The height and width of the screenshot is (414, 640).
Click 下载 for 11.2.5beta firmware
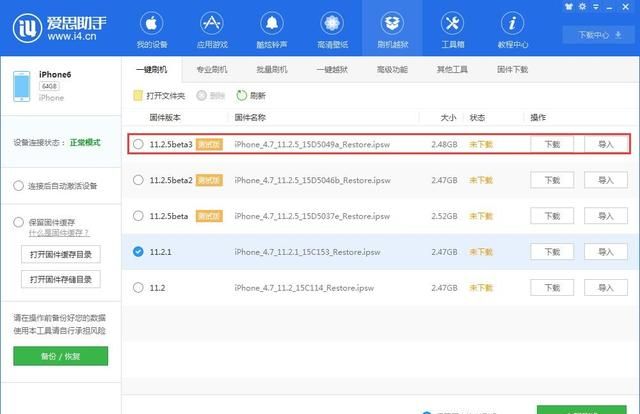tap(552, 216)
